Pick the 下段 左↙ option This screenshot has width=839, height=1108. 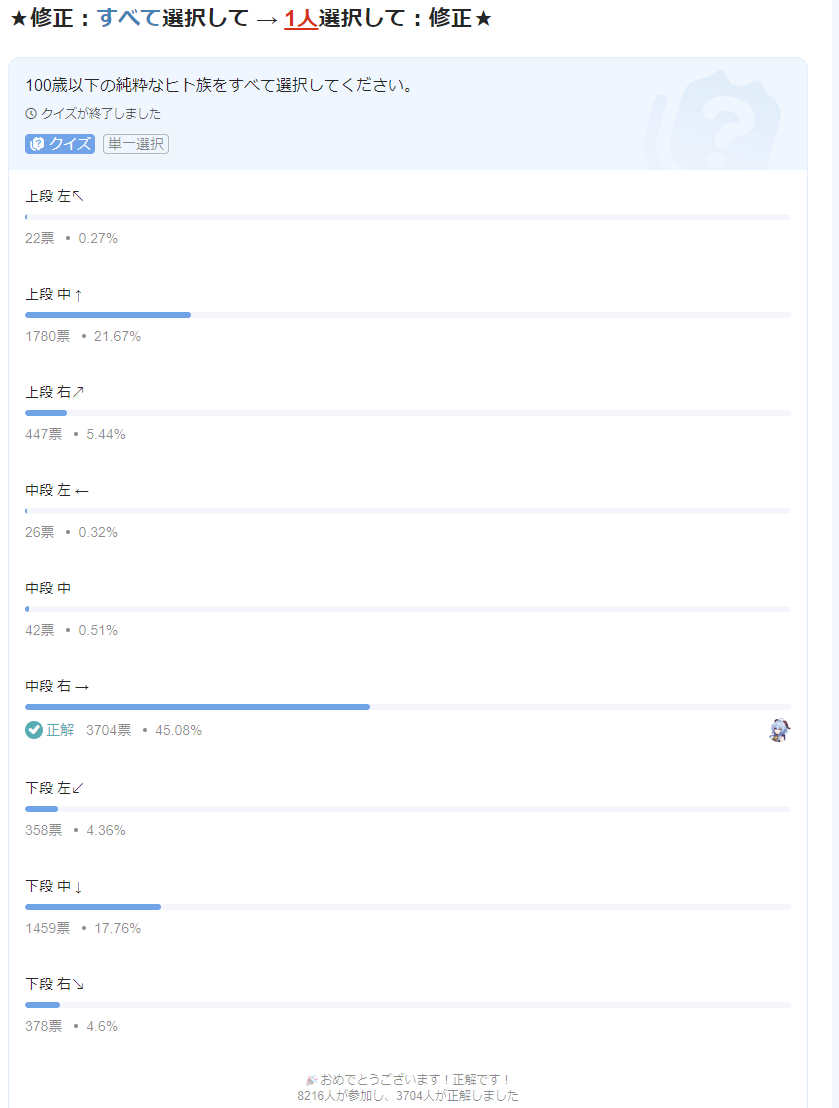click(x=55, y=787)
